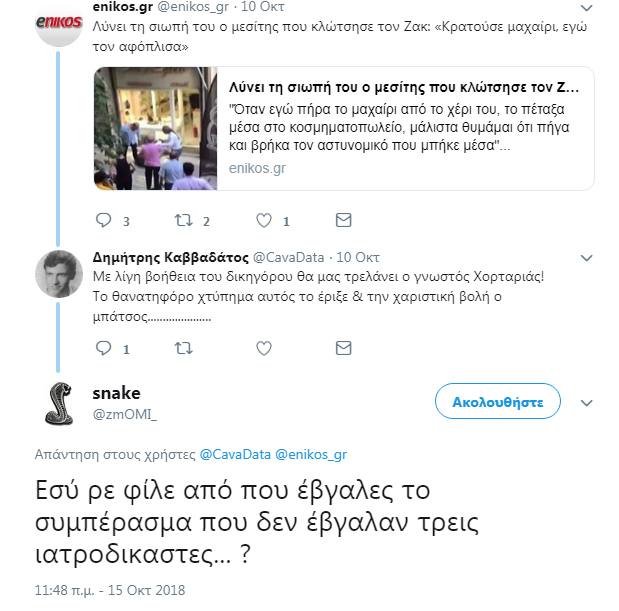The height and width of the screenshot is (611, 619).
Task: Open enikos.gr tweet options chevron
Action: coord(587,8)
